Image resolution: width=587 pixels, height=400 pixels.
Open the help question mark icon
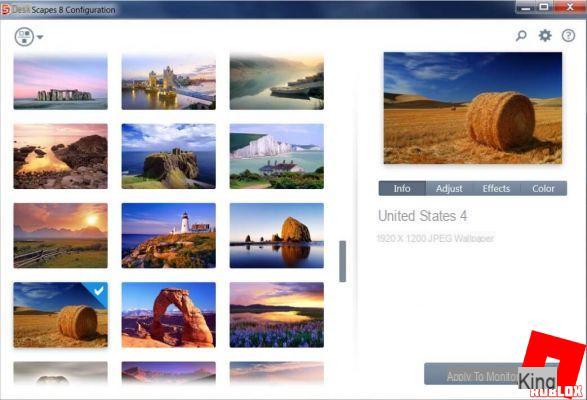568,36
